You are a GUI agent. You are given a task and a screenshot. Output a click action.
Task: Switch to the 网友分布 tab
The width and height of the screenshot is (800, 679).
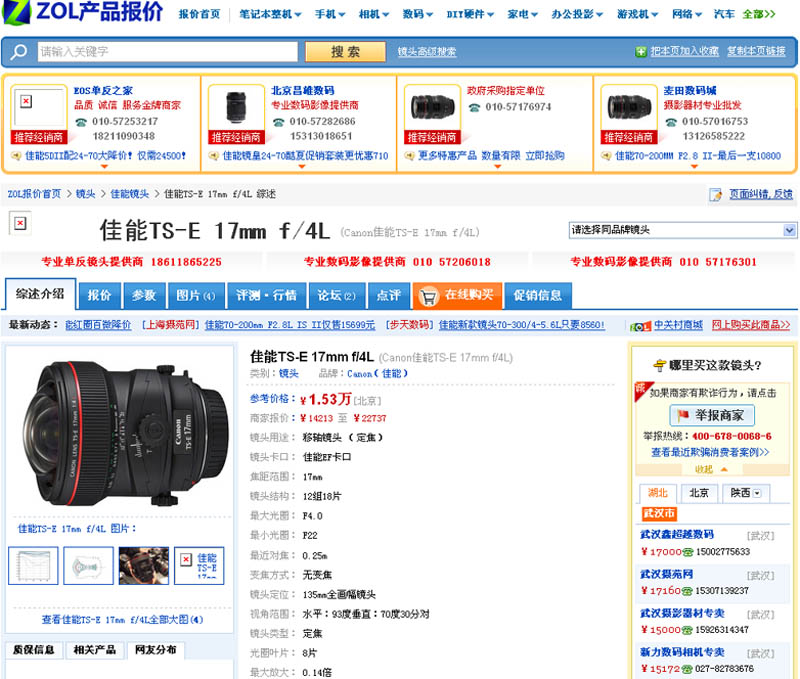pos(156,650)
